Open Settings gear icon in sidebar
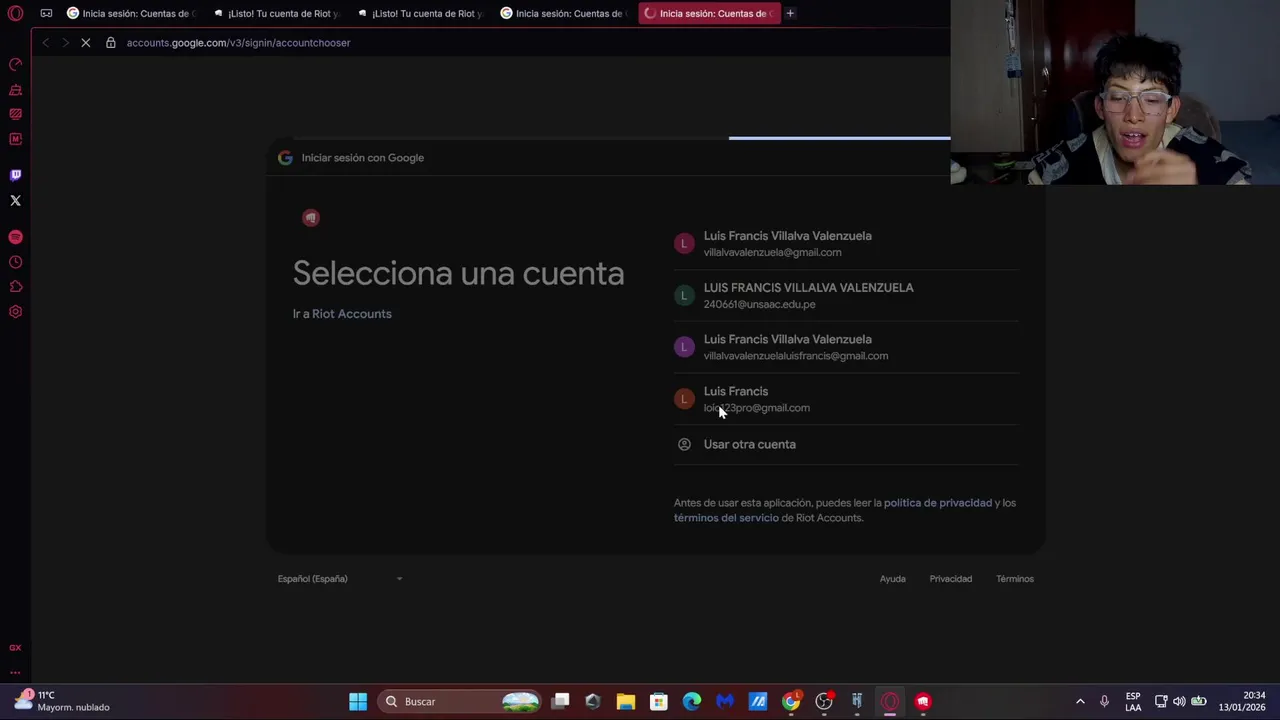 15,312
